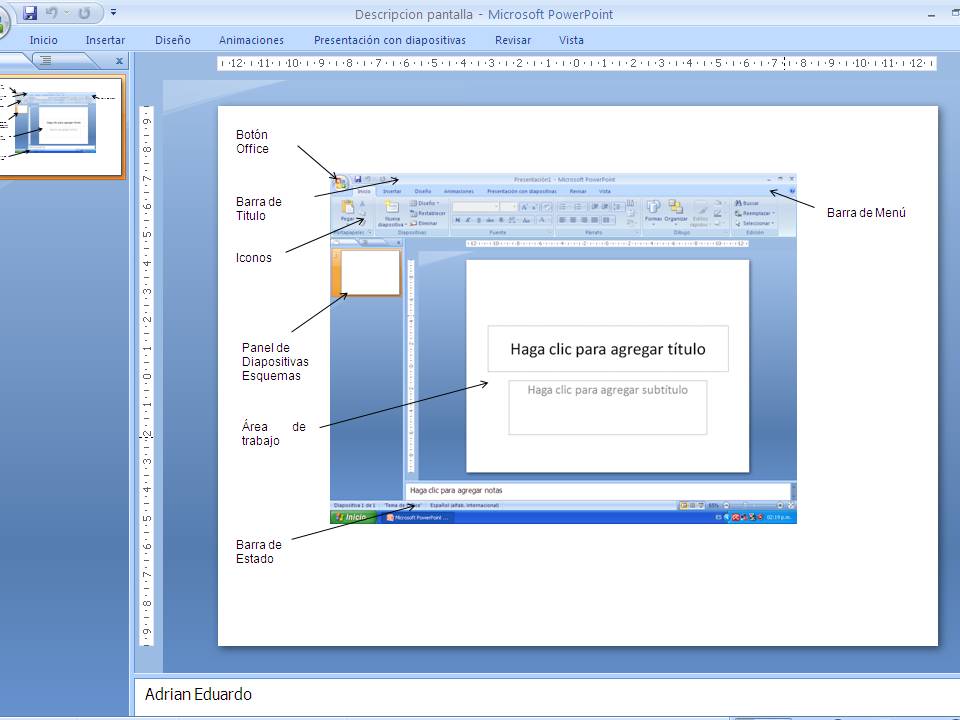Switch to the Animaciones ribbon tab
Screen dimensions: 960x720
(251, 40)
